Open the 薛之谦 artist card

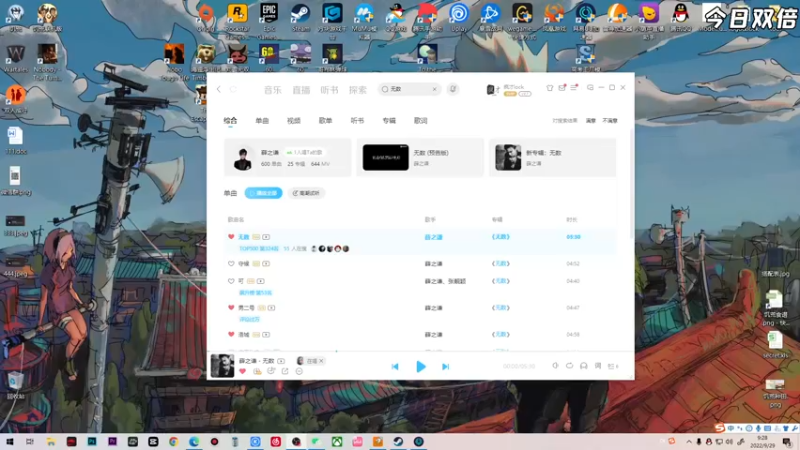click(x=288, y=157)
